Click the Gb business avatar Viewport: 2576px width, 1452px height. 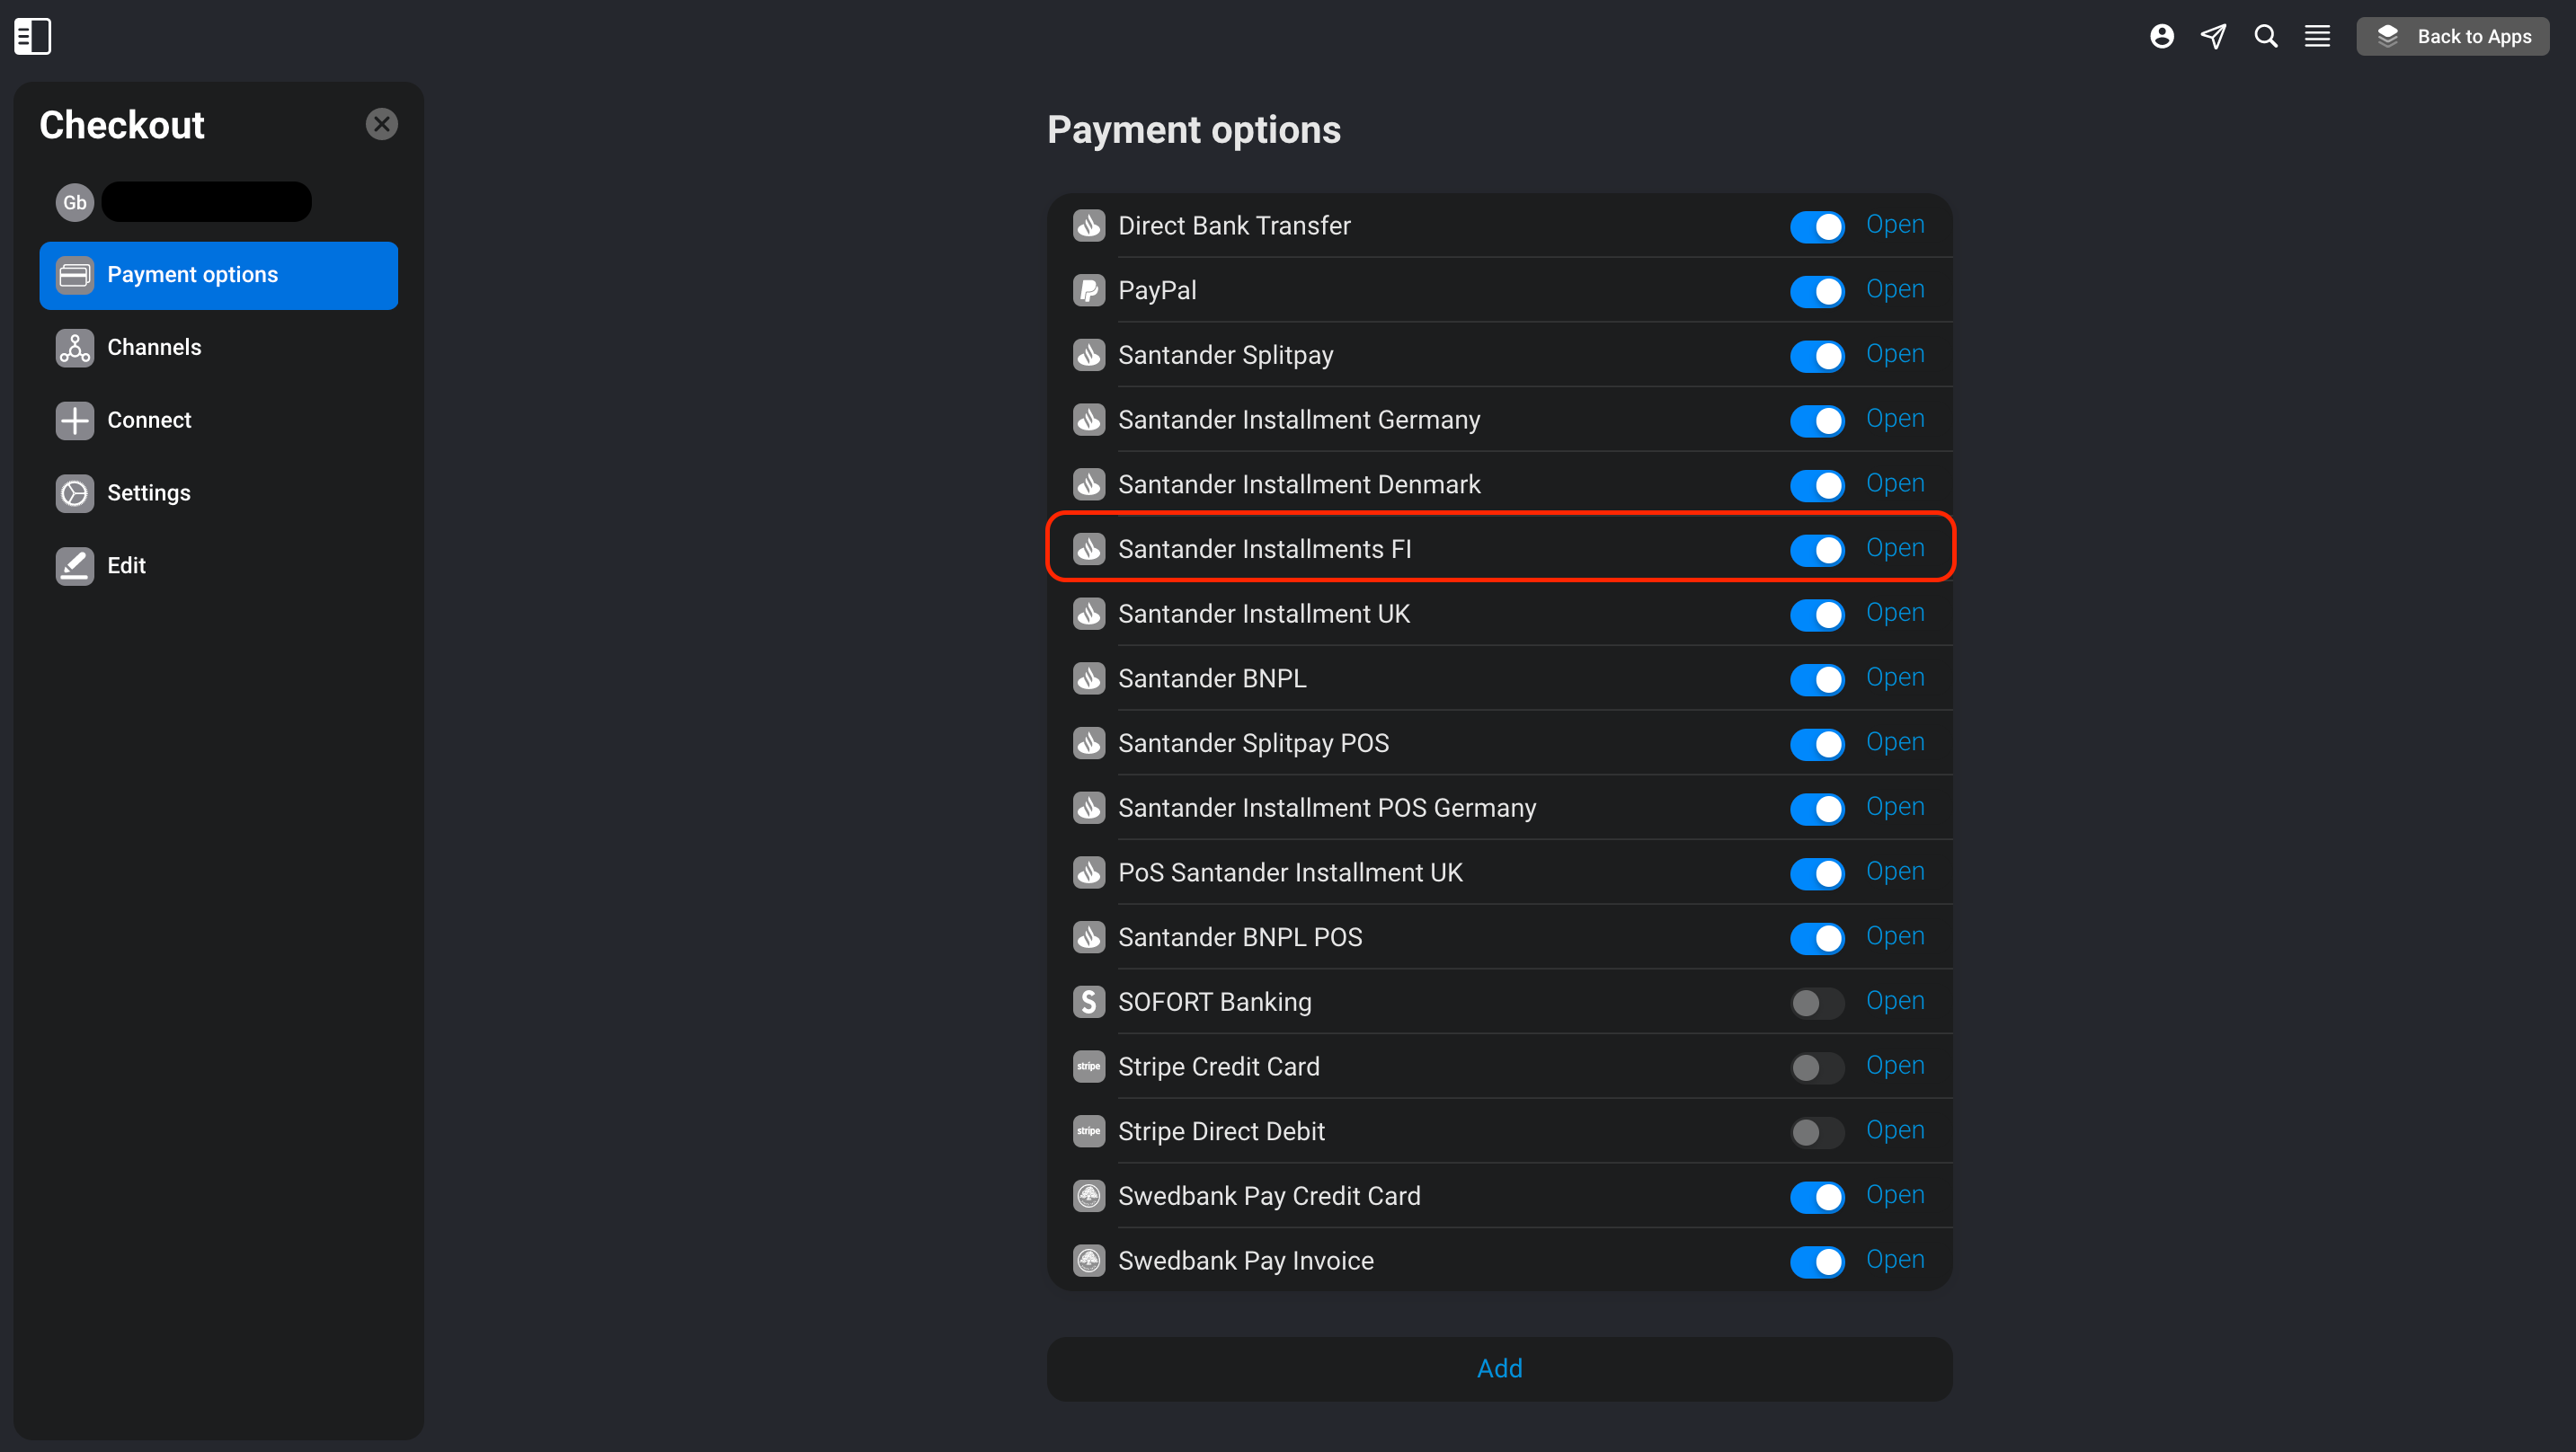pyautogui.click(x=75, y=202)
